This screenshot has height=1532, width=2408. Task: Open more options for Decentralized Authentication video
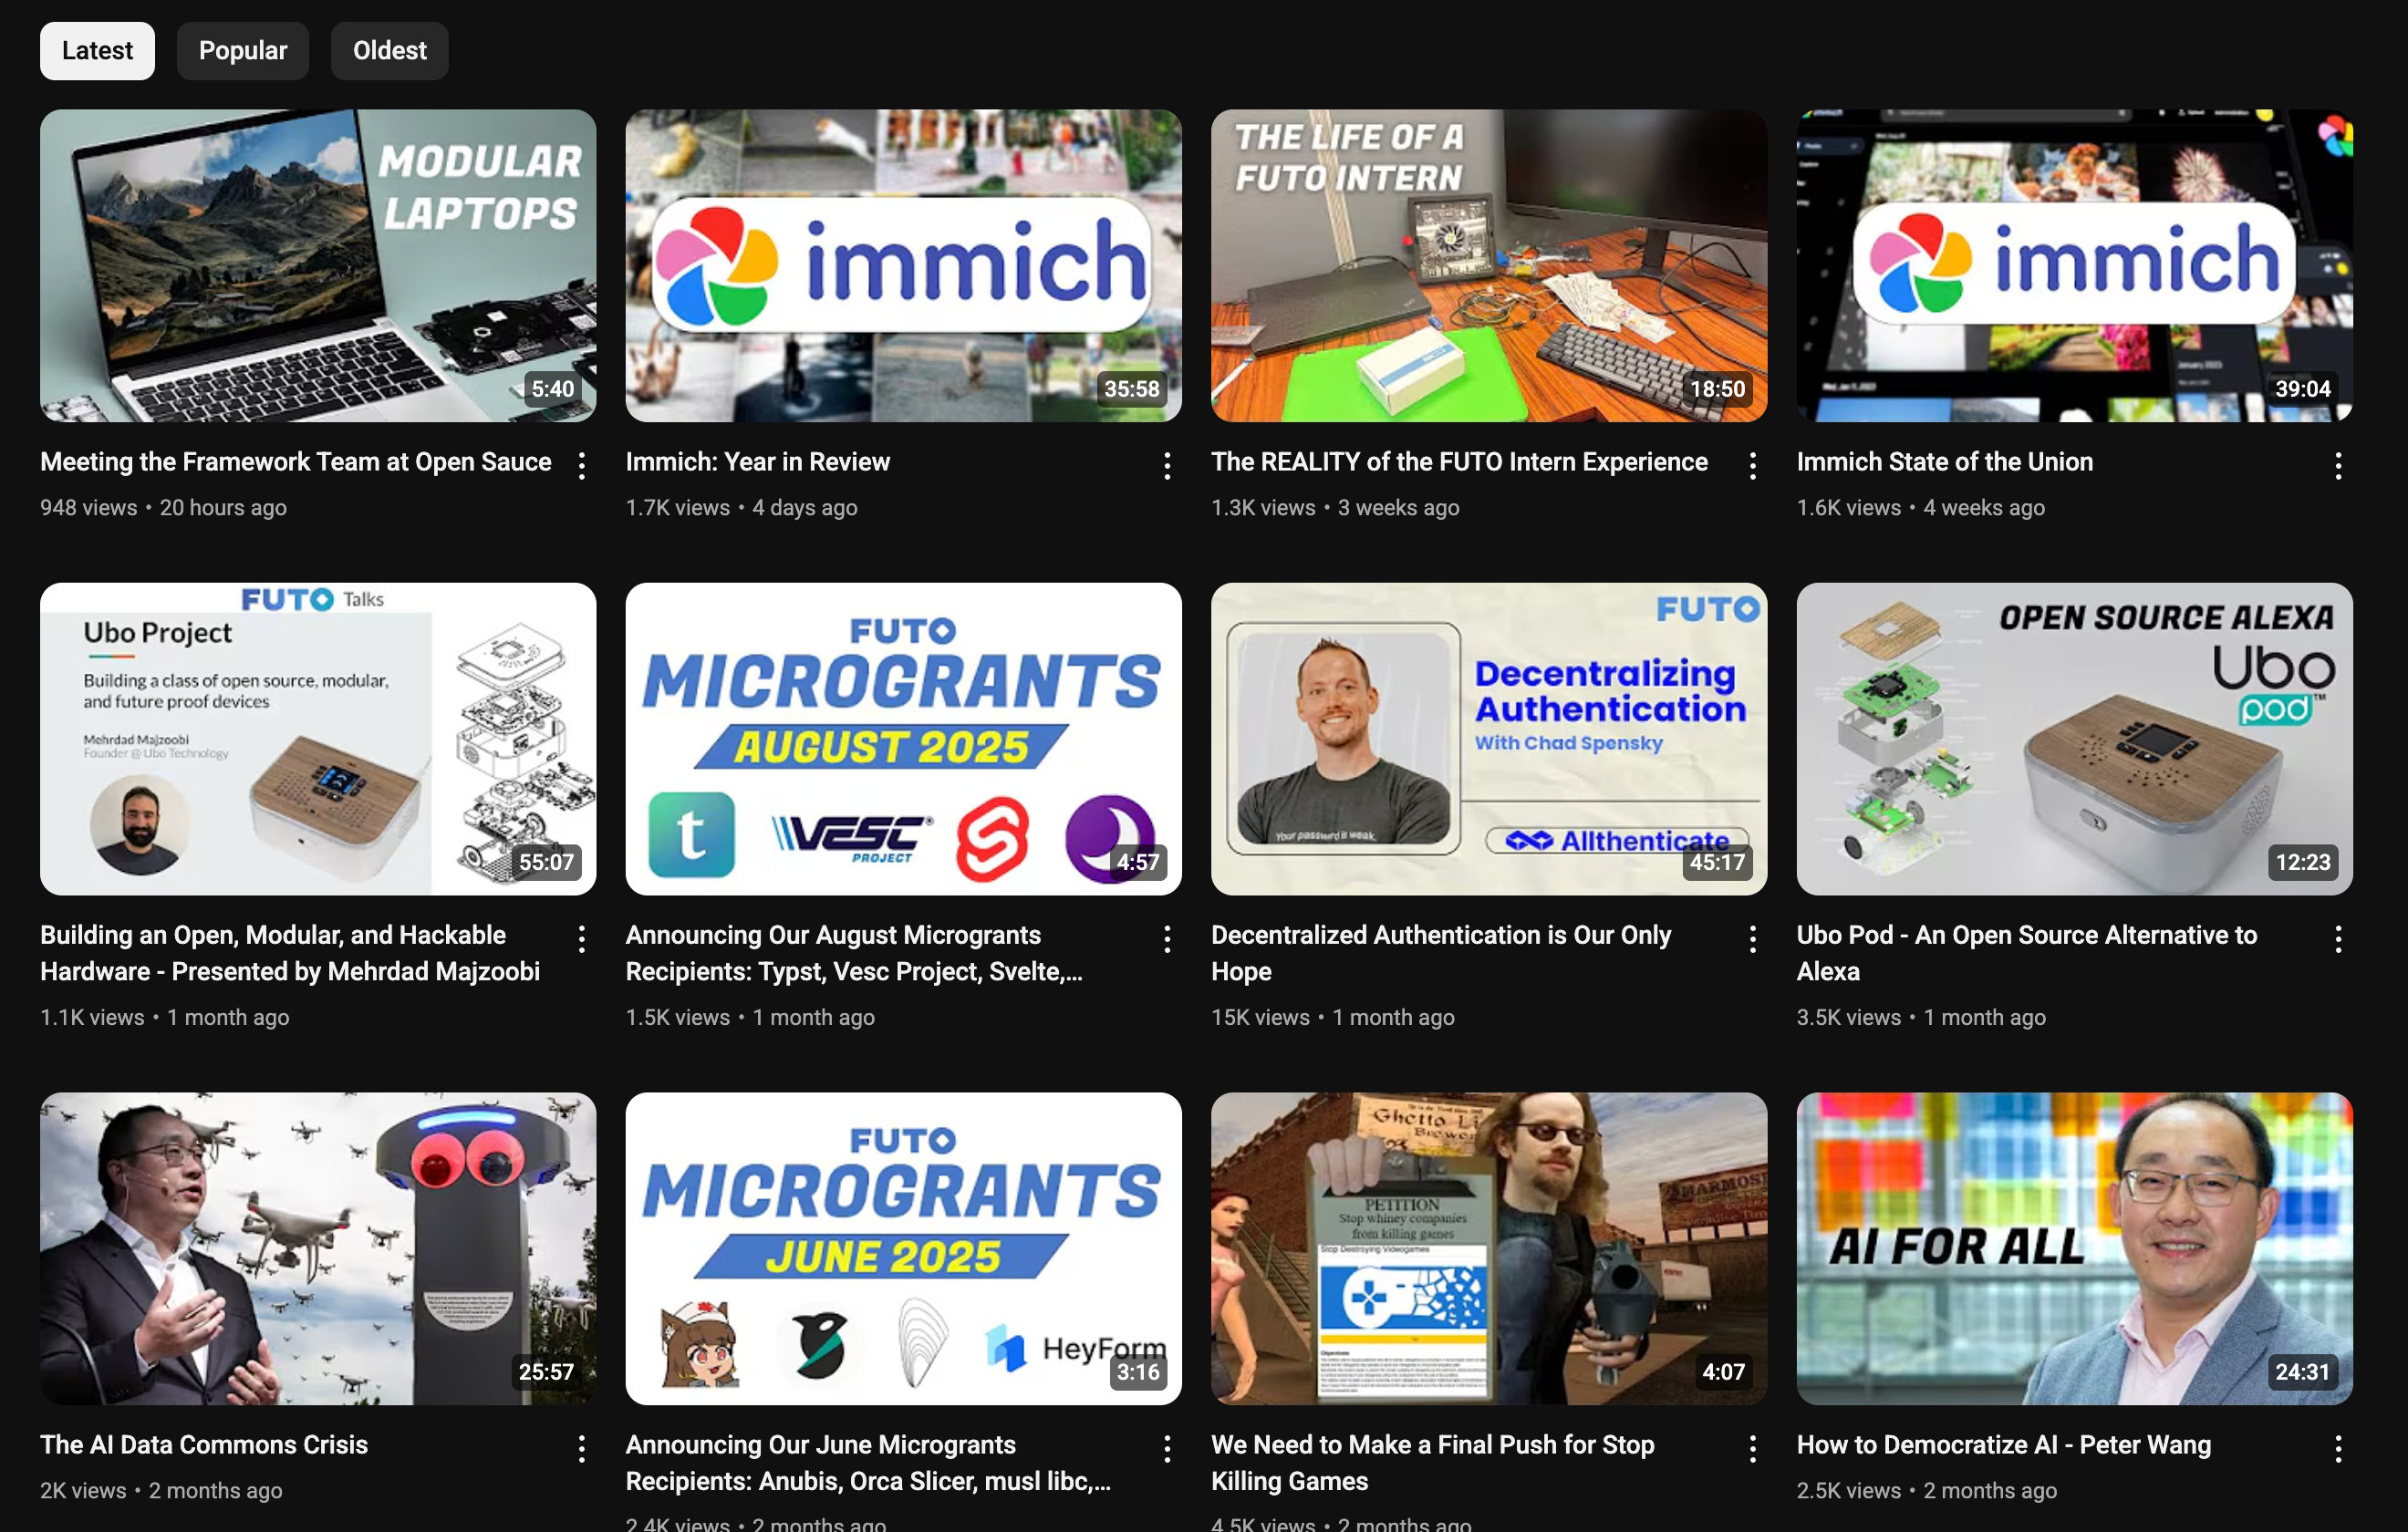[x=1752, y=938]
